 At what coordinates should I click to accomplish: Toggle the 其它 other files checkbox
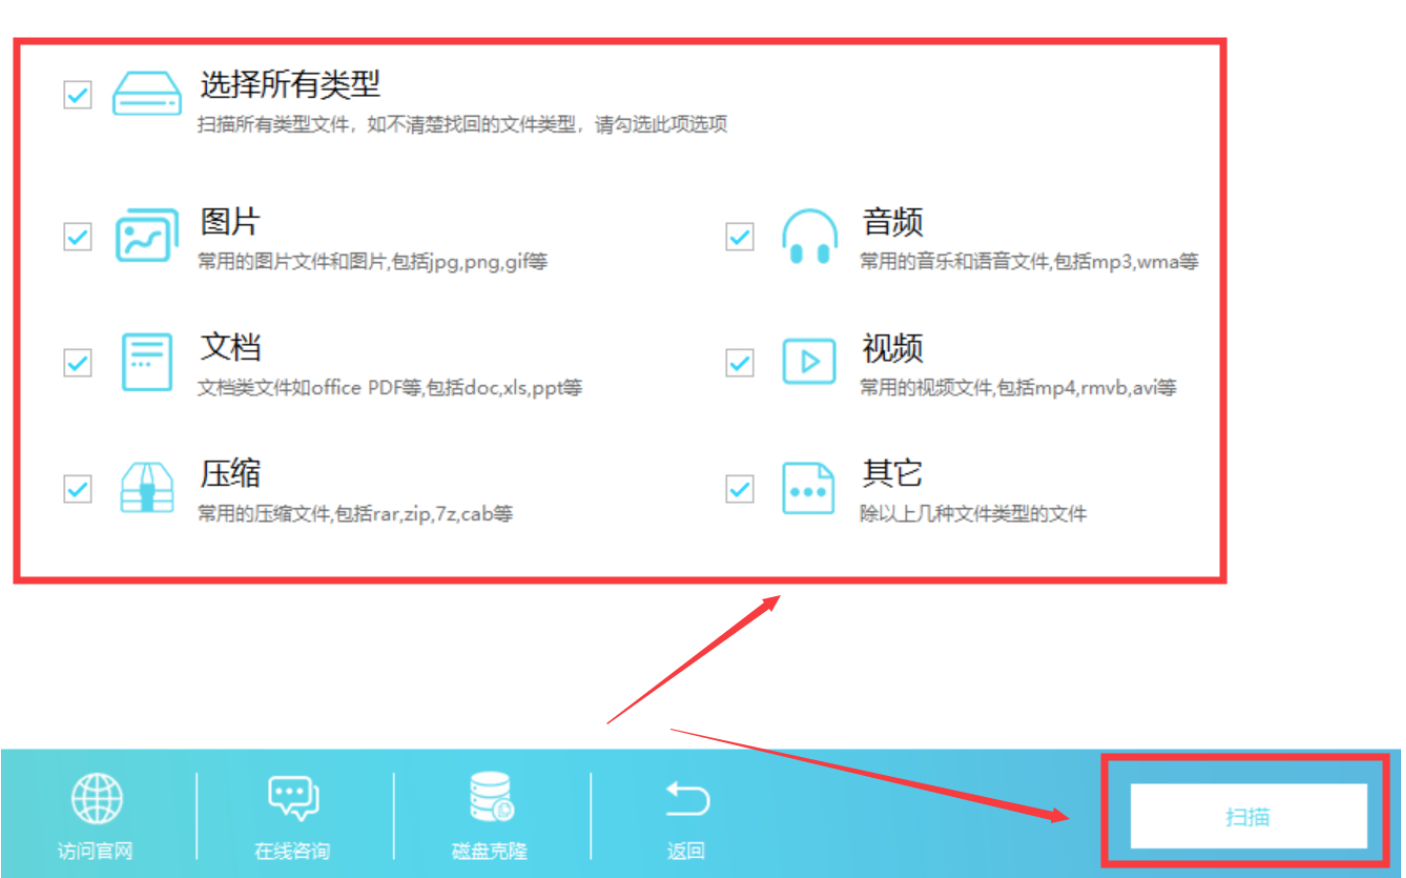click(x=740, y=489)
